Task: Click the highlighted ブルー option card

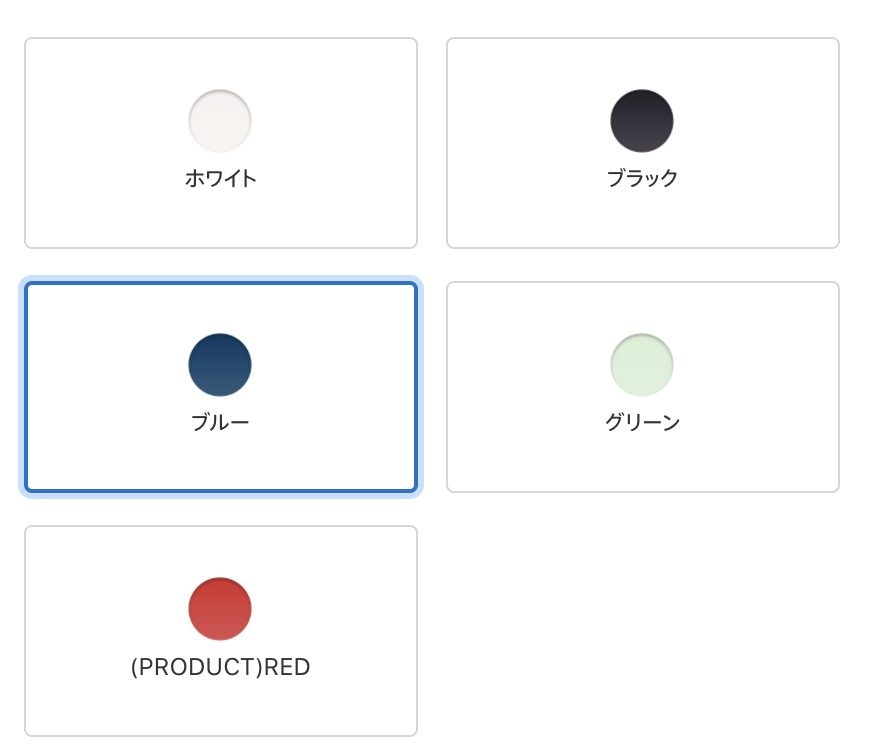Action: (221, 387)
